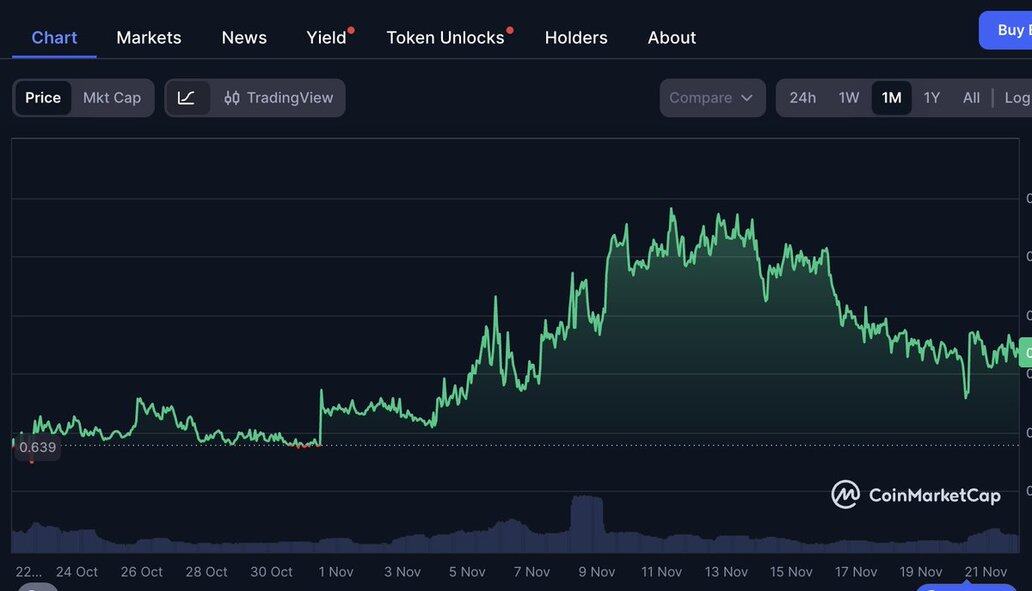Expand the Compare dropdown
1032x591 pixels.
pyautogui.click(x=712, y=98)
